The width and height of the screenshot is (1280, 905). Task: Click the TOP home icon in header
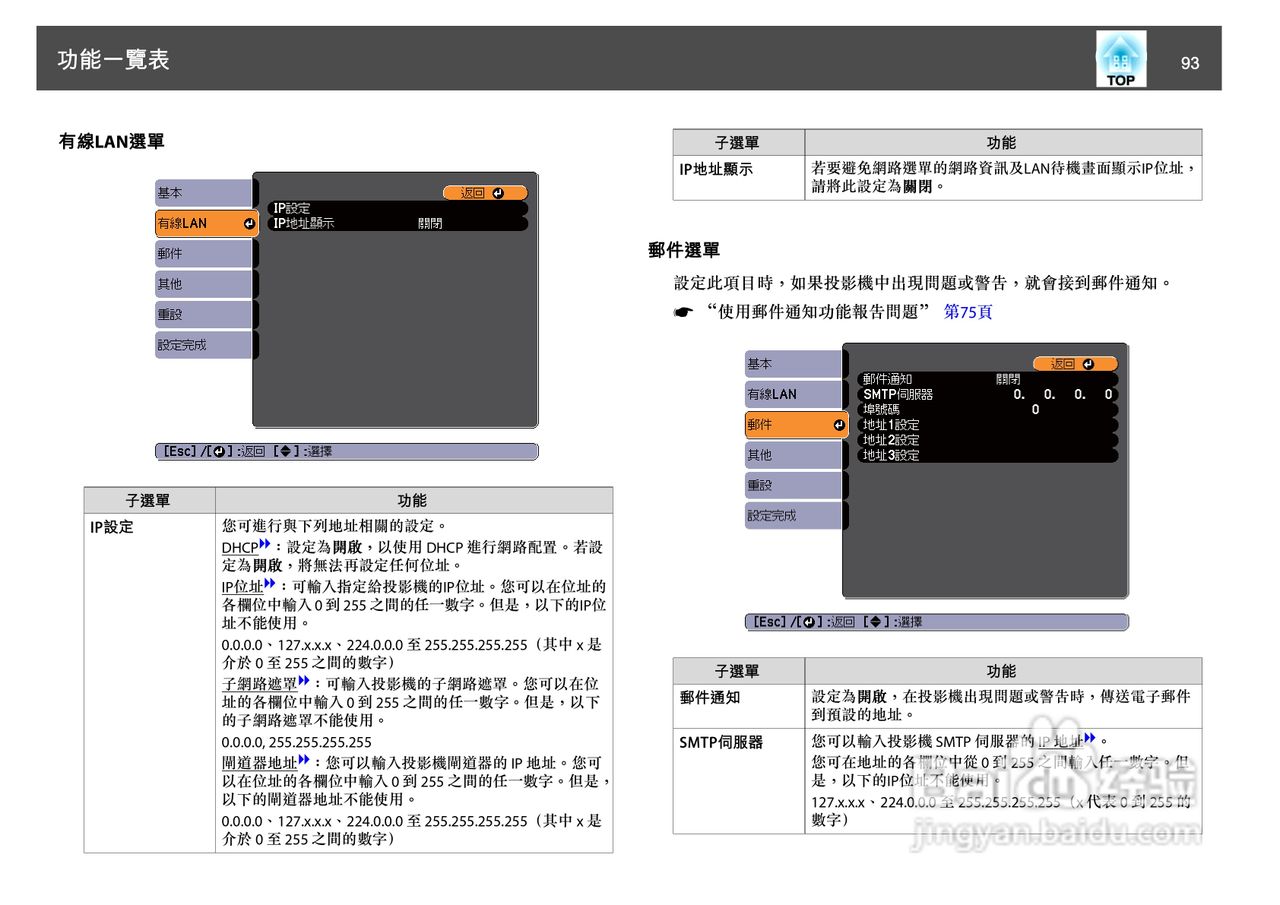tap(1121, 59)
